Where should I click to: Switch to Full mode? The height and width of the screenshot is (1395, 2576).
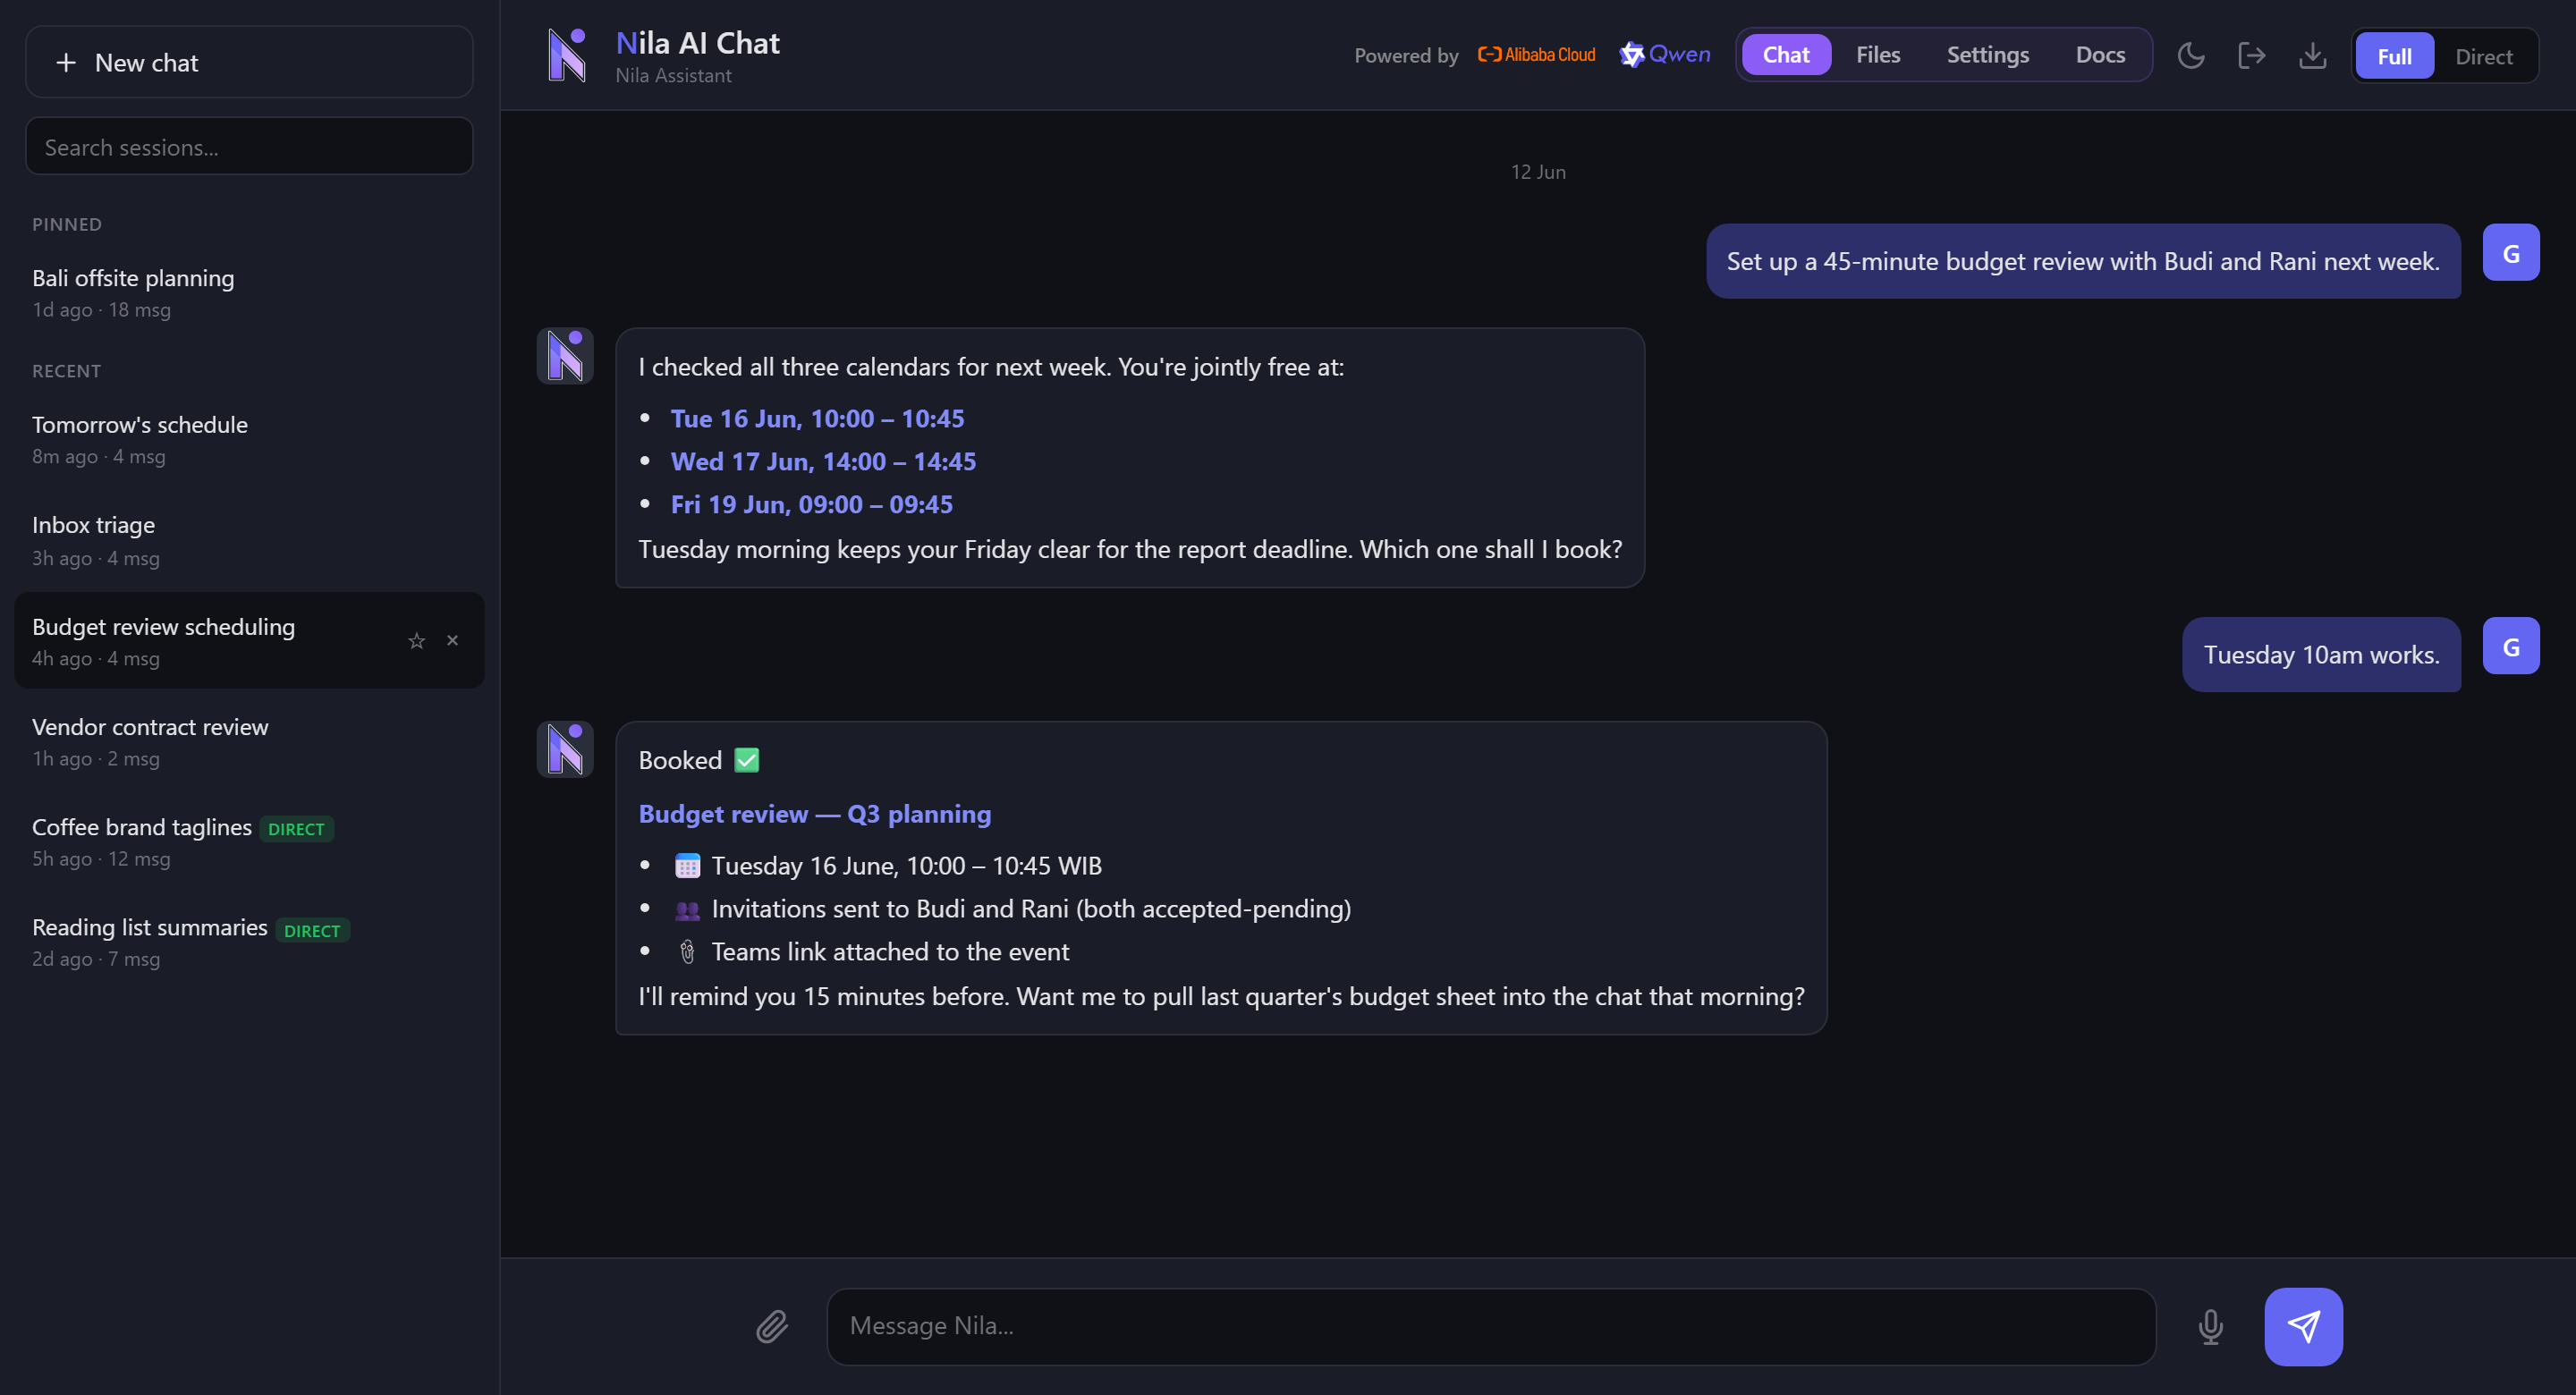point(2394,56)
